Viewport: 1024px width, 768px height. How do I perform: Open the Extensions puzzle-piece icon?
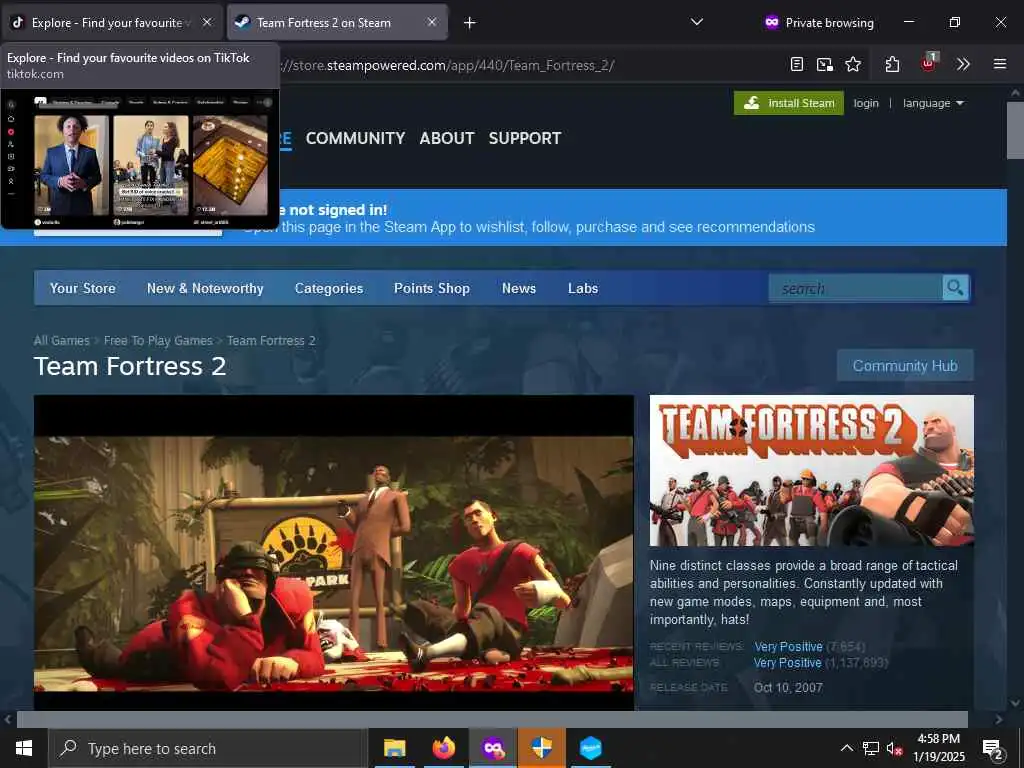pos(892,64)
